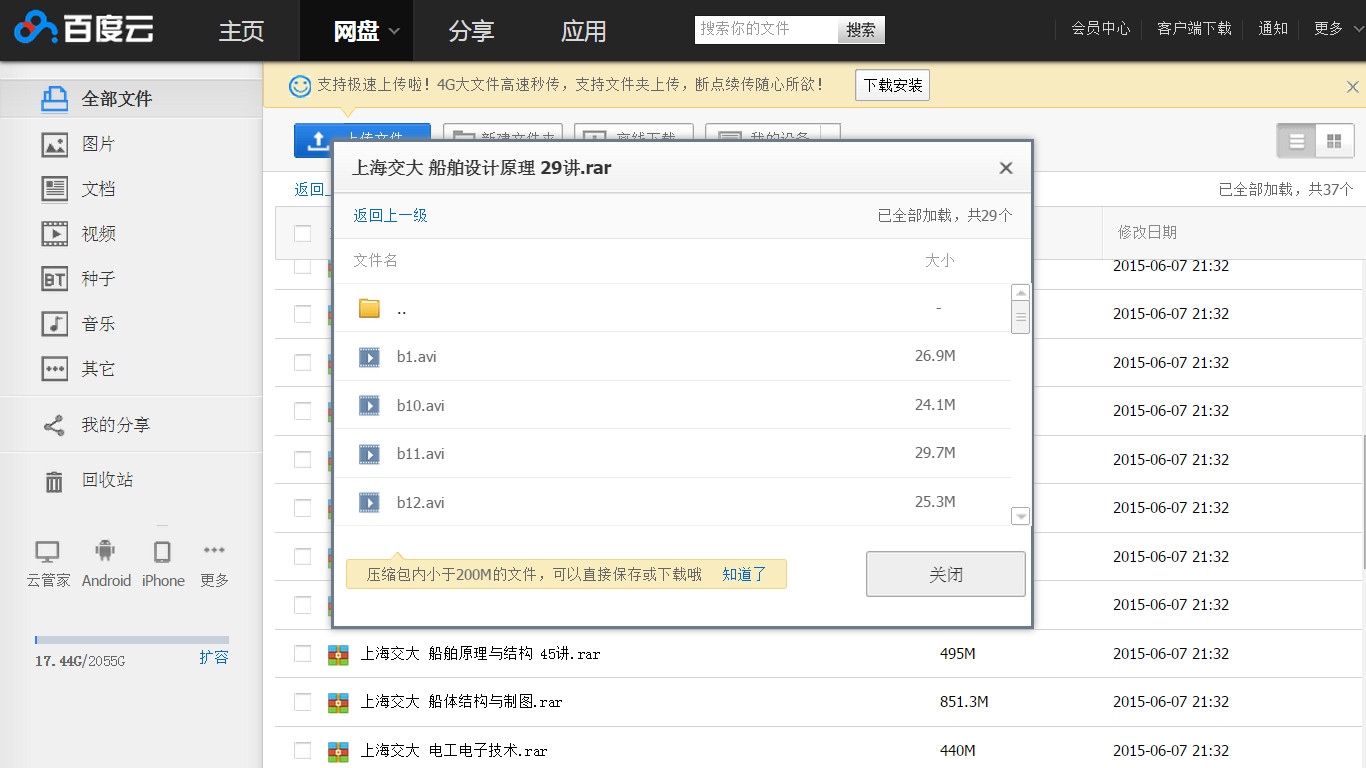The image size is (1366, 768).
Task: Click the 知道了 link in tooltip
Action: (744, 574)
